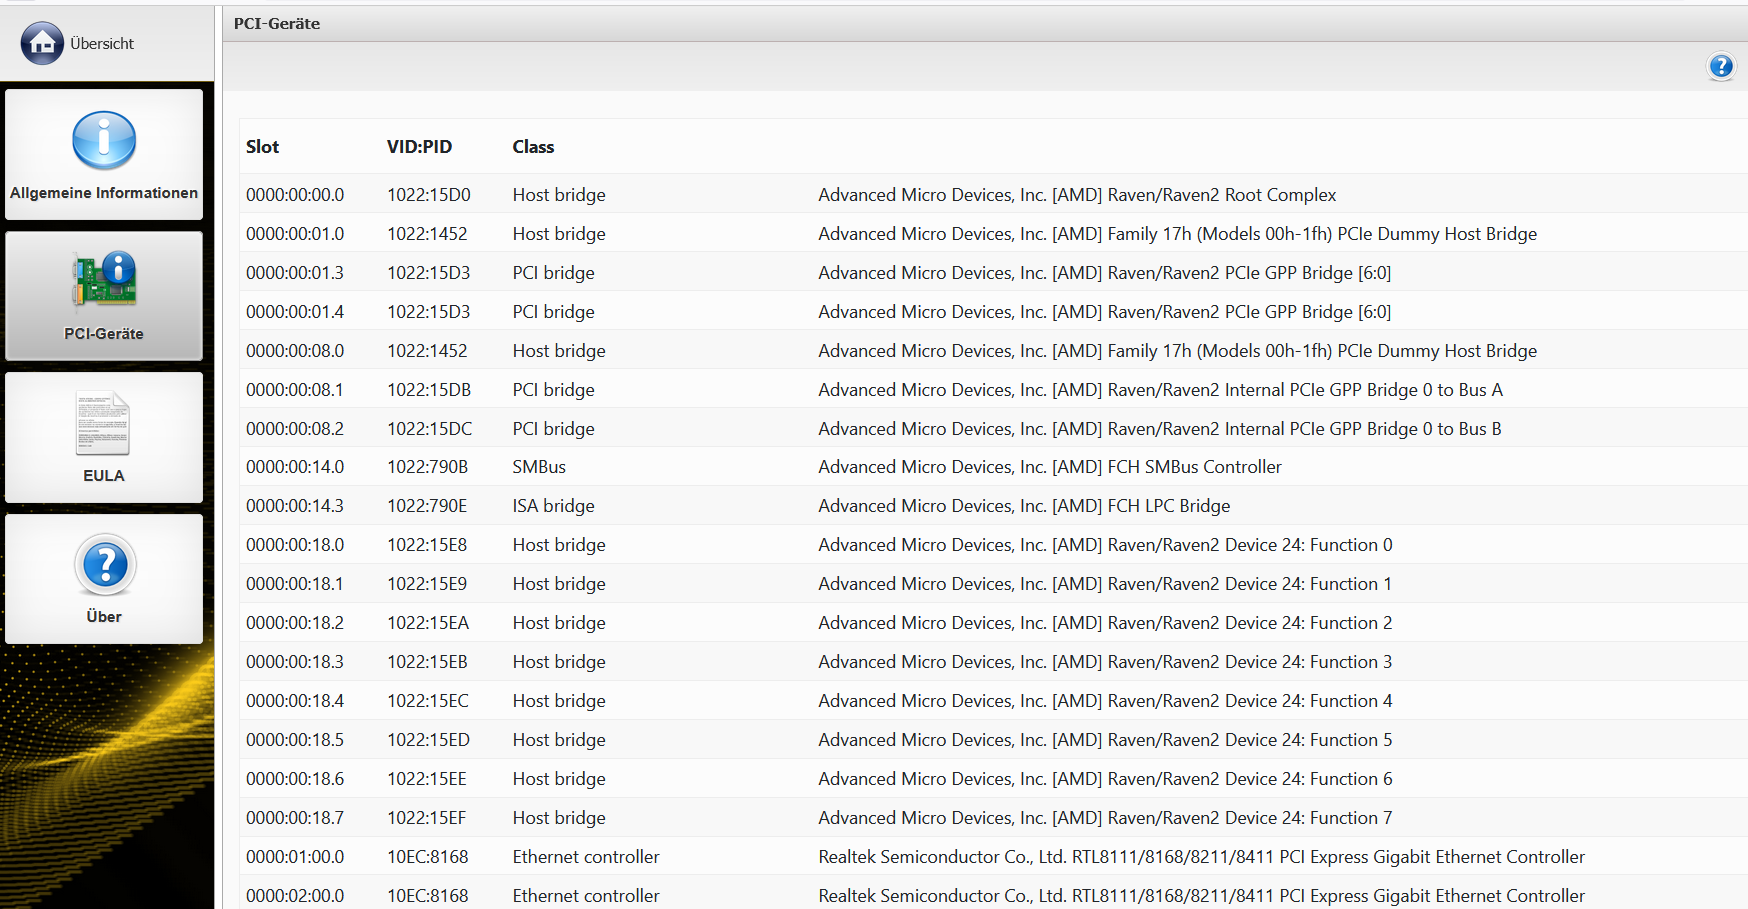Select VID:PID 1022:15EF

(x=427, y=818)
